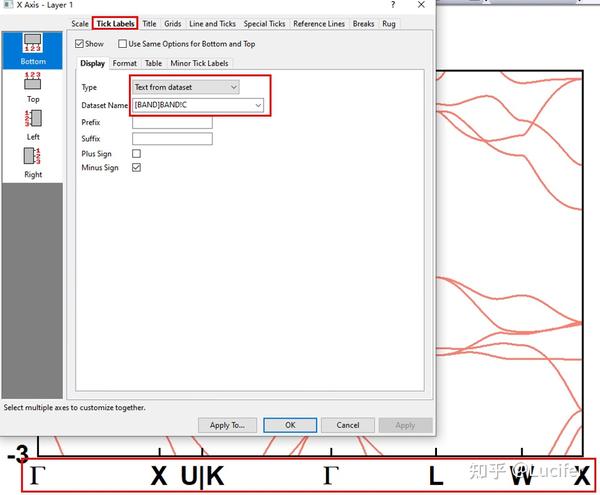Click the Prefix input field
Image resolution: width=600 pixels, height=495 pixels.
172,122
